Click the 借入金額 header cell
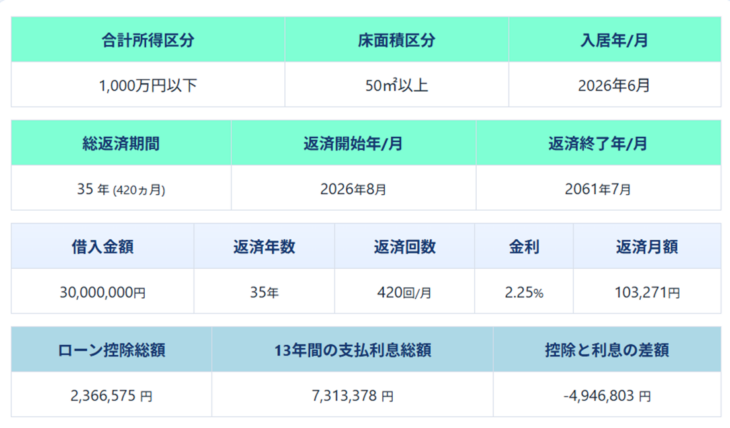The image size is (730, 428). [102, 247]
